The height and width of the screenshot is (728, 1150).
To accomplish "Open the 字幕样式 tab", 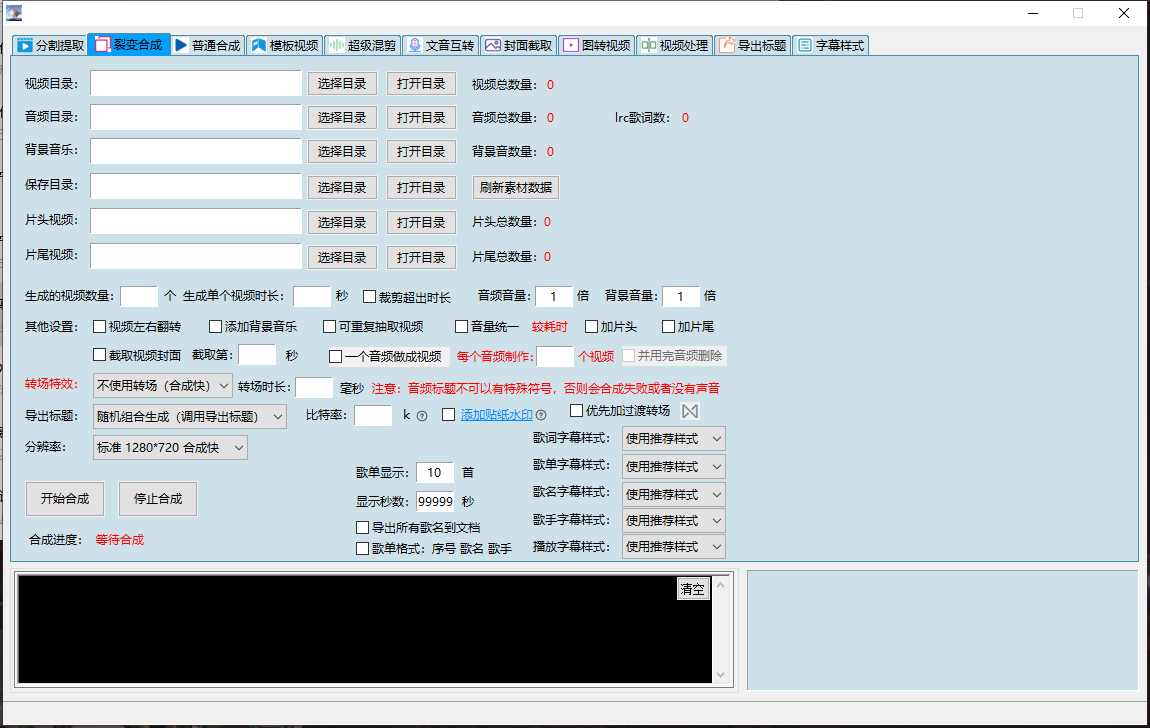I will (830, 45).
